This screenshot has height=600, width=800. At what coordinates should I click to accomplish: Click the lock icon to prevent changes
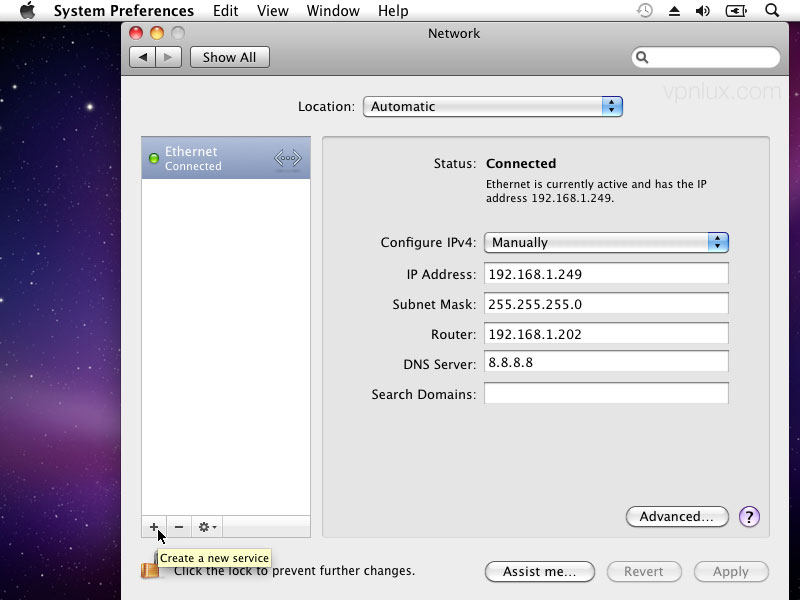[149, 568]
